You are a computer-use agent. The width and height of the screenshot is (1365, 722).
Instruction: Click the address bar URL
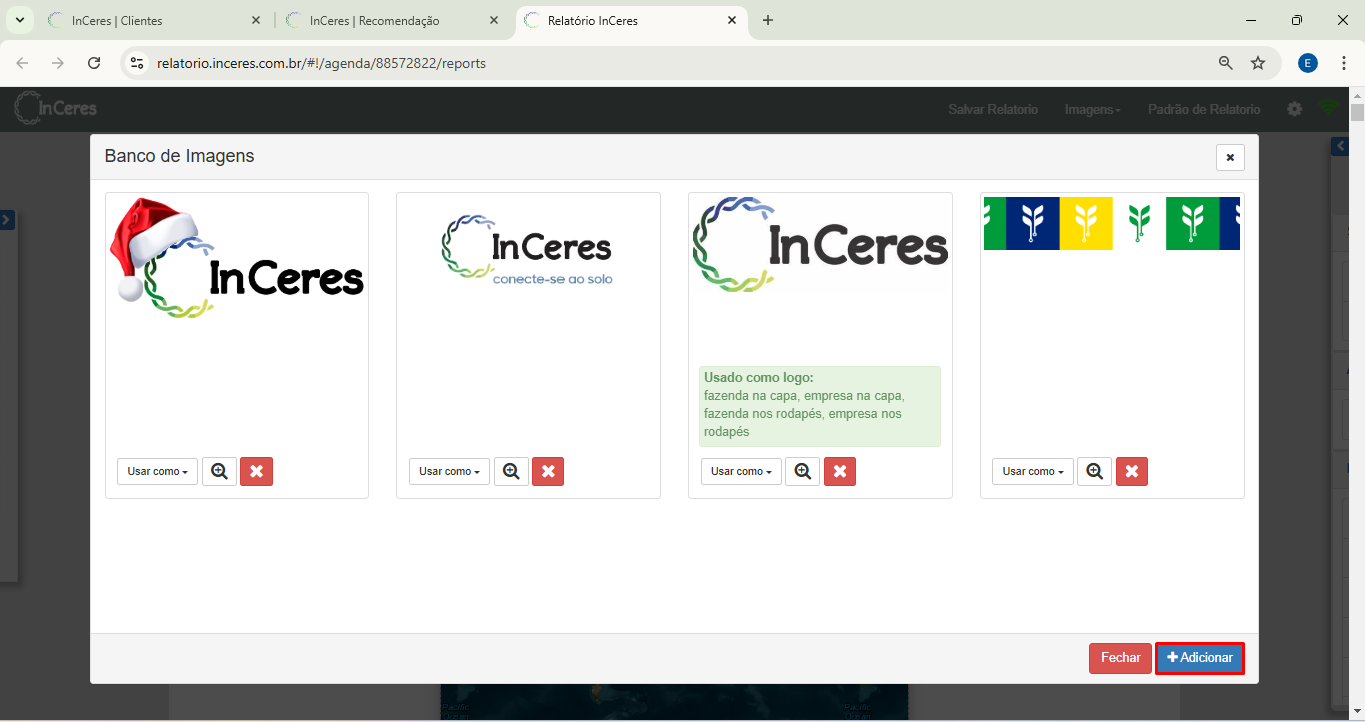click(321, 63)
